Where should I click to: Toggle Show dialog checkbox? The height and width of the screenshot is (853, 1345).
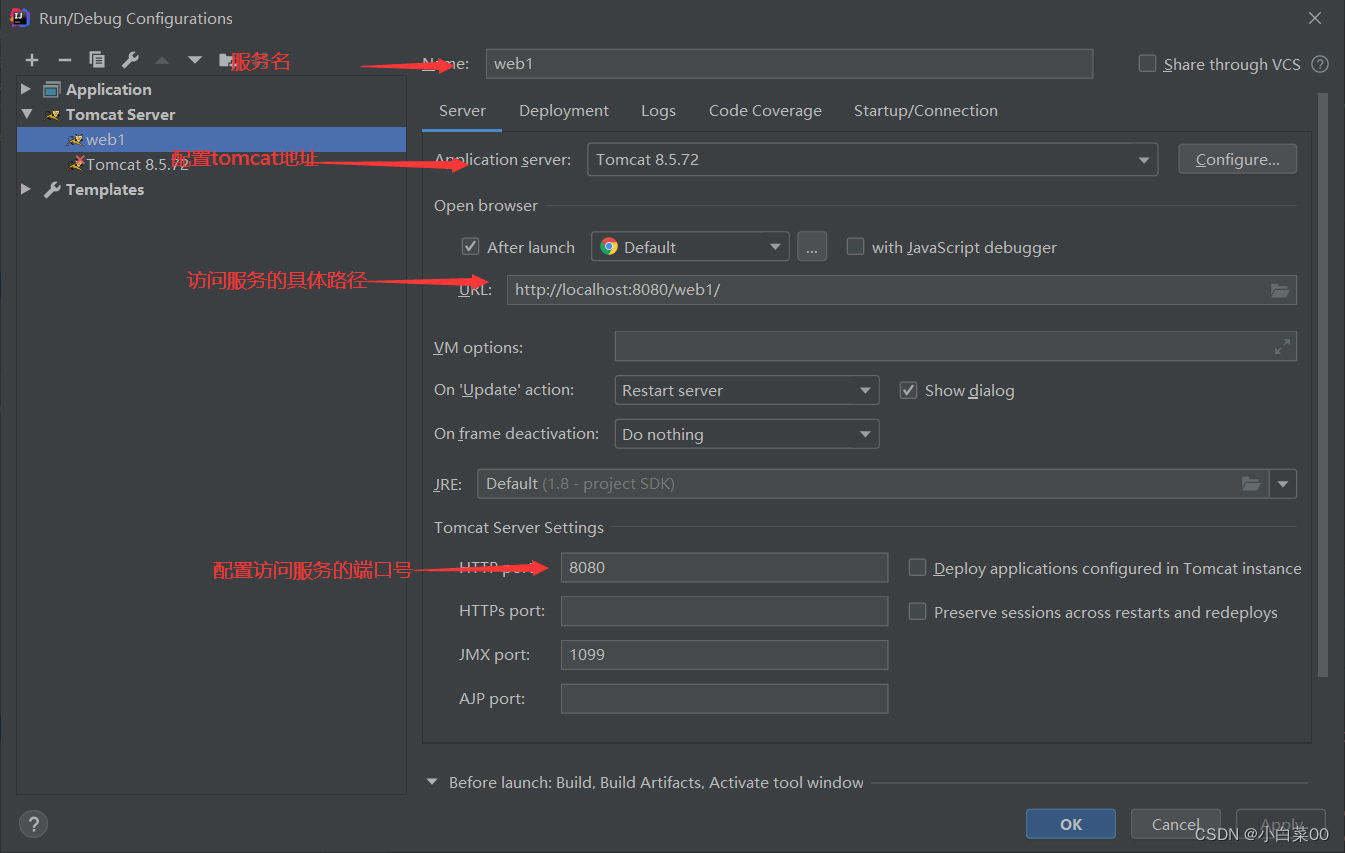(x=908, y=390)
